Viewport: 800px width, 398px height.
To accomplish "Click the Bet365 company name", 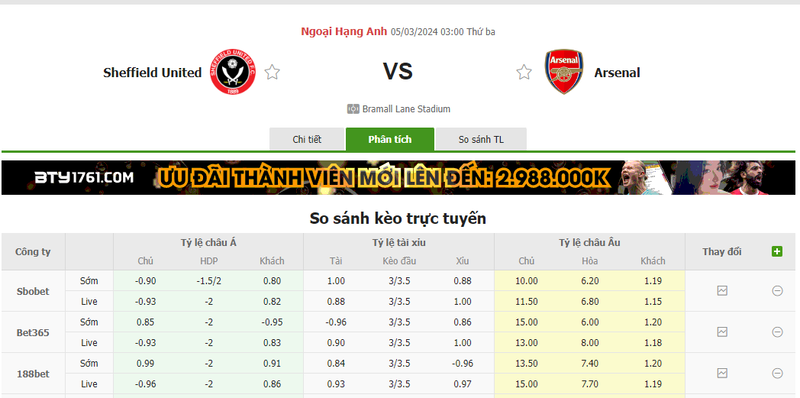I will 33,332.
